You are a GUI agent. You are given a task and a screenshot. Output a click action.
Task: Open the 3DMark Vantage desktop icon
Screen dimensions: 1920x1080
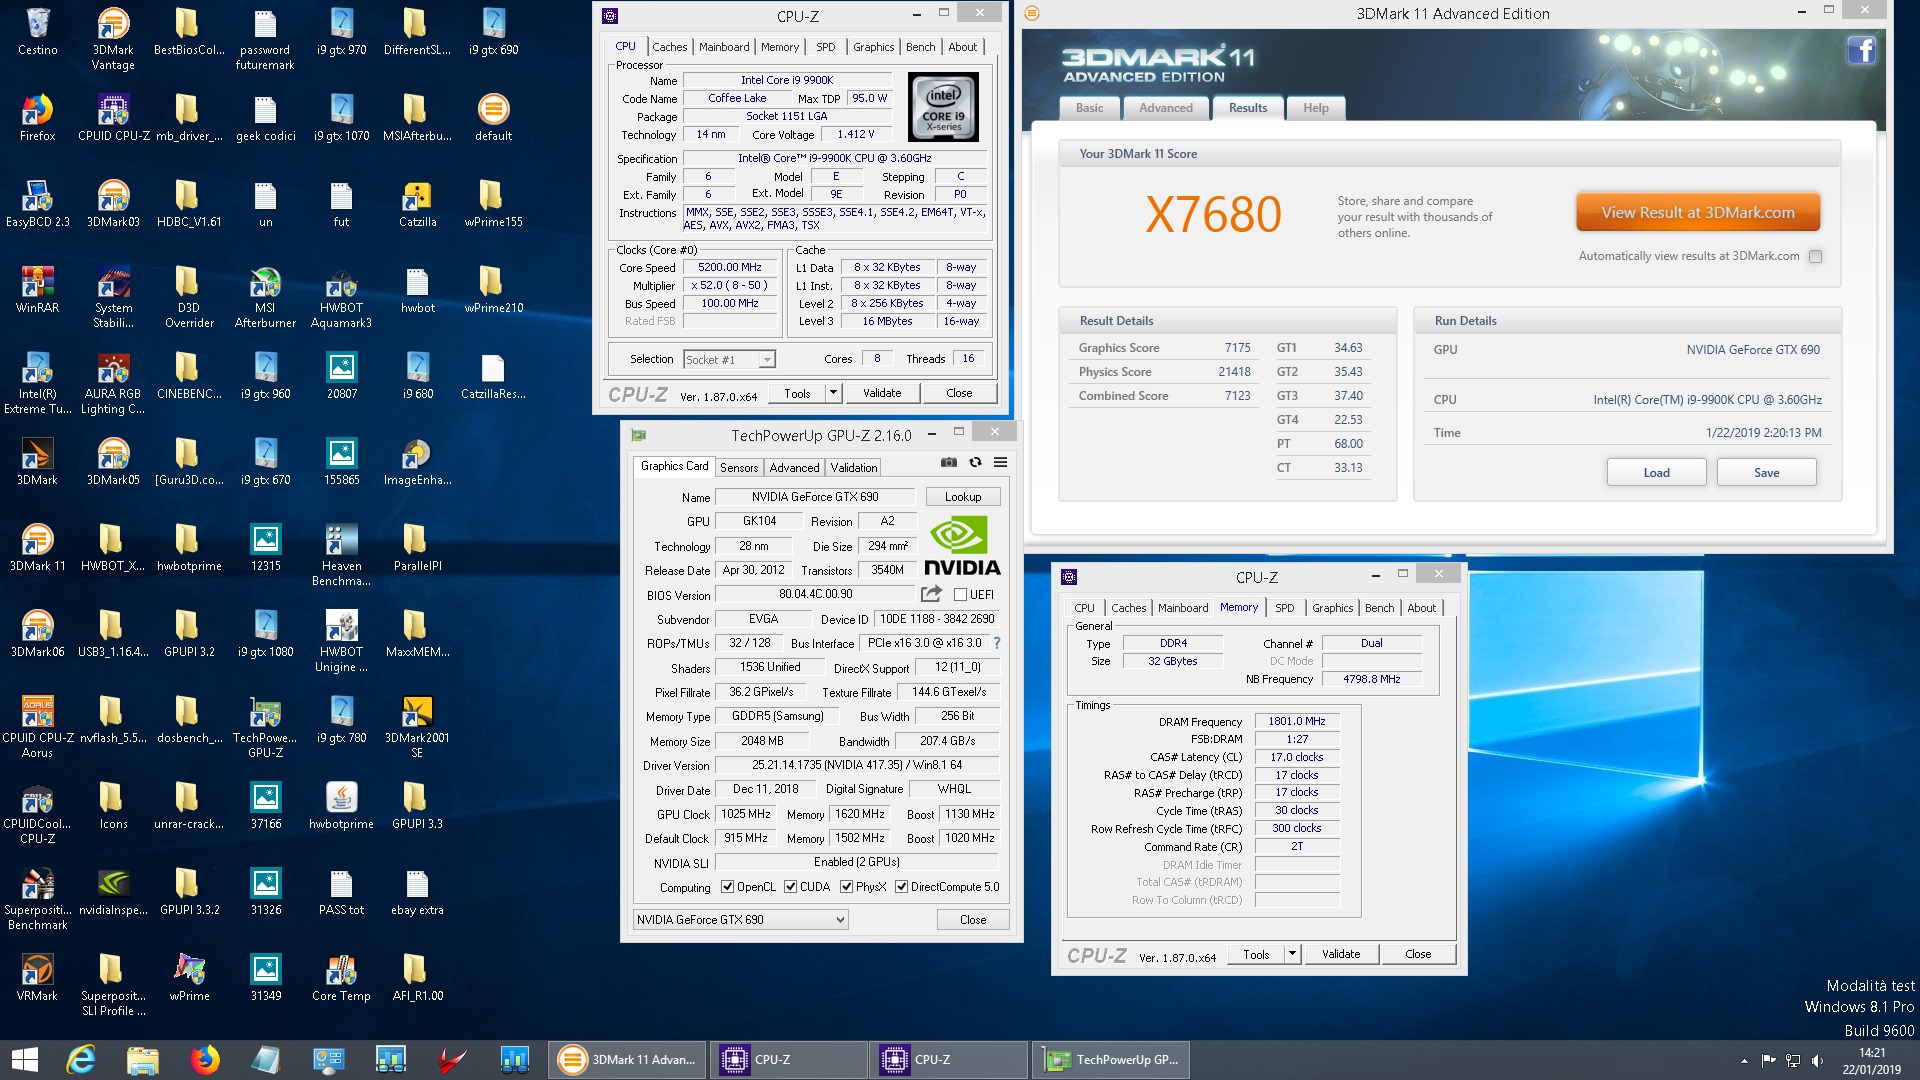[x=113, y=40]
